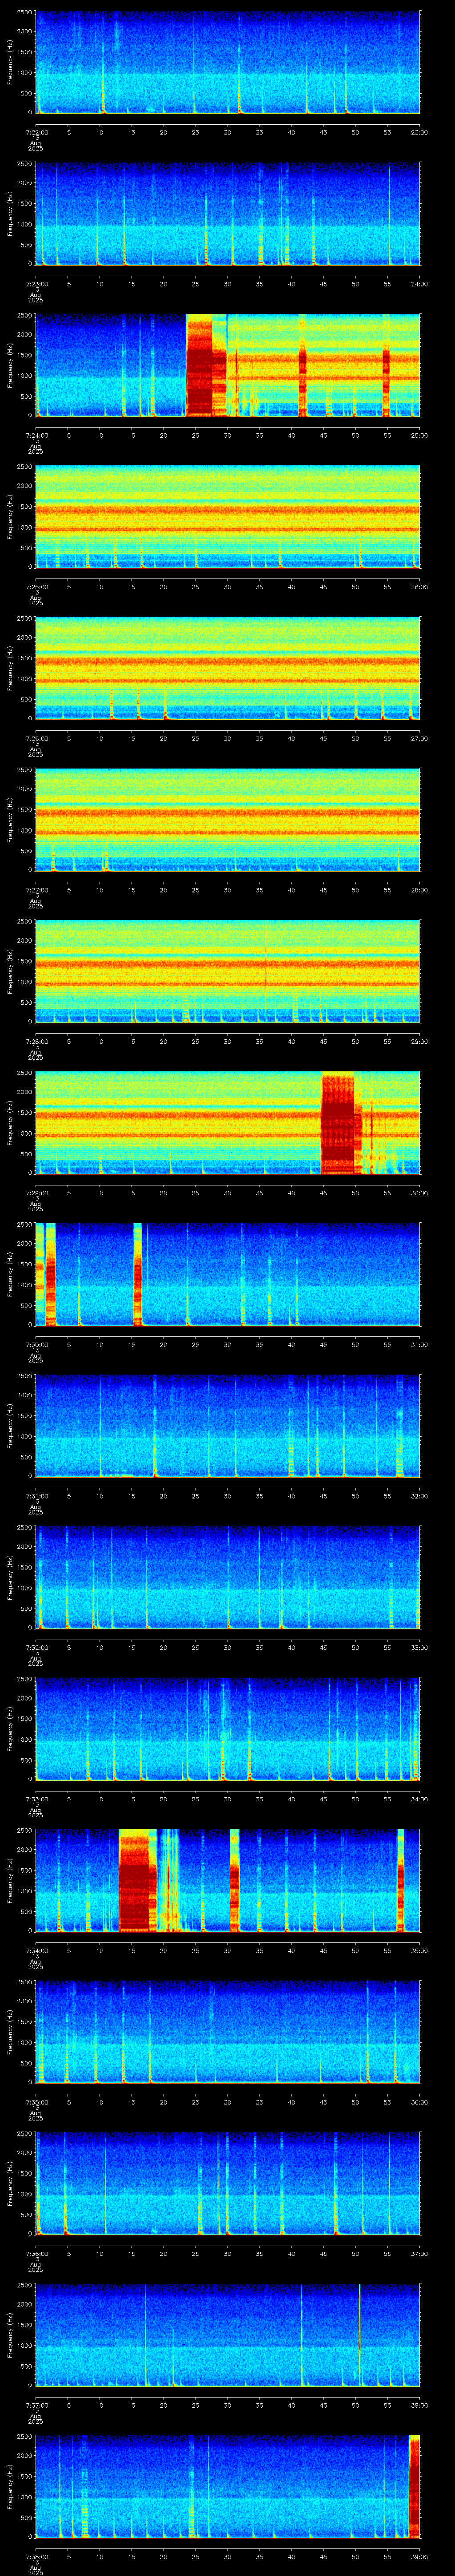Viewport: 455px width, 2576px height.
Task: Click the 33:00 end time label
Action: (420, 1647)
